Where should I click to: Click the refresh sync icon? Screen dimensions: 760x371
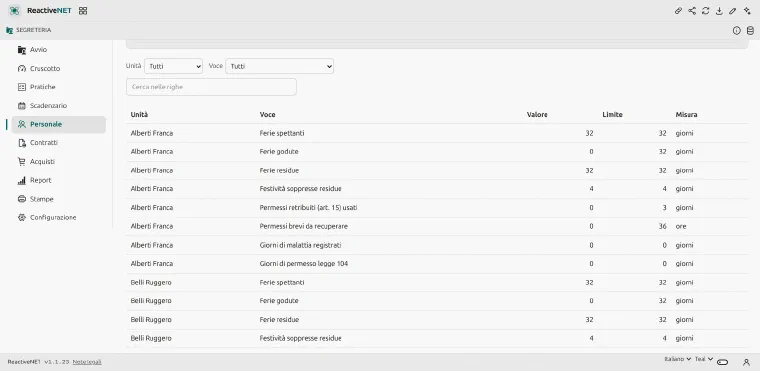pyautogui.click(x=706, y=11)
